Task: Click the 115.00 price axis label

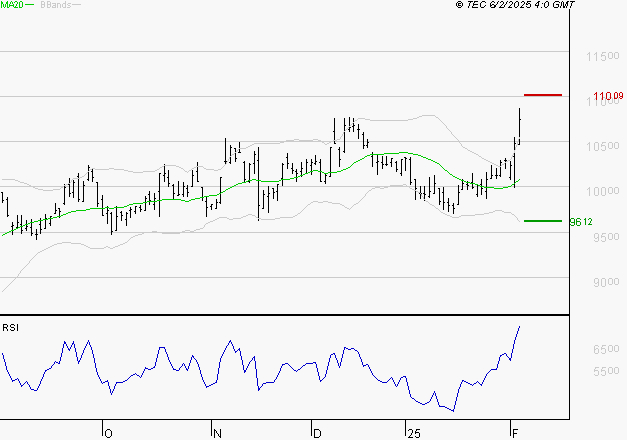Action: point(604,57)
